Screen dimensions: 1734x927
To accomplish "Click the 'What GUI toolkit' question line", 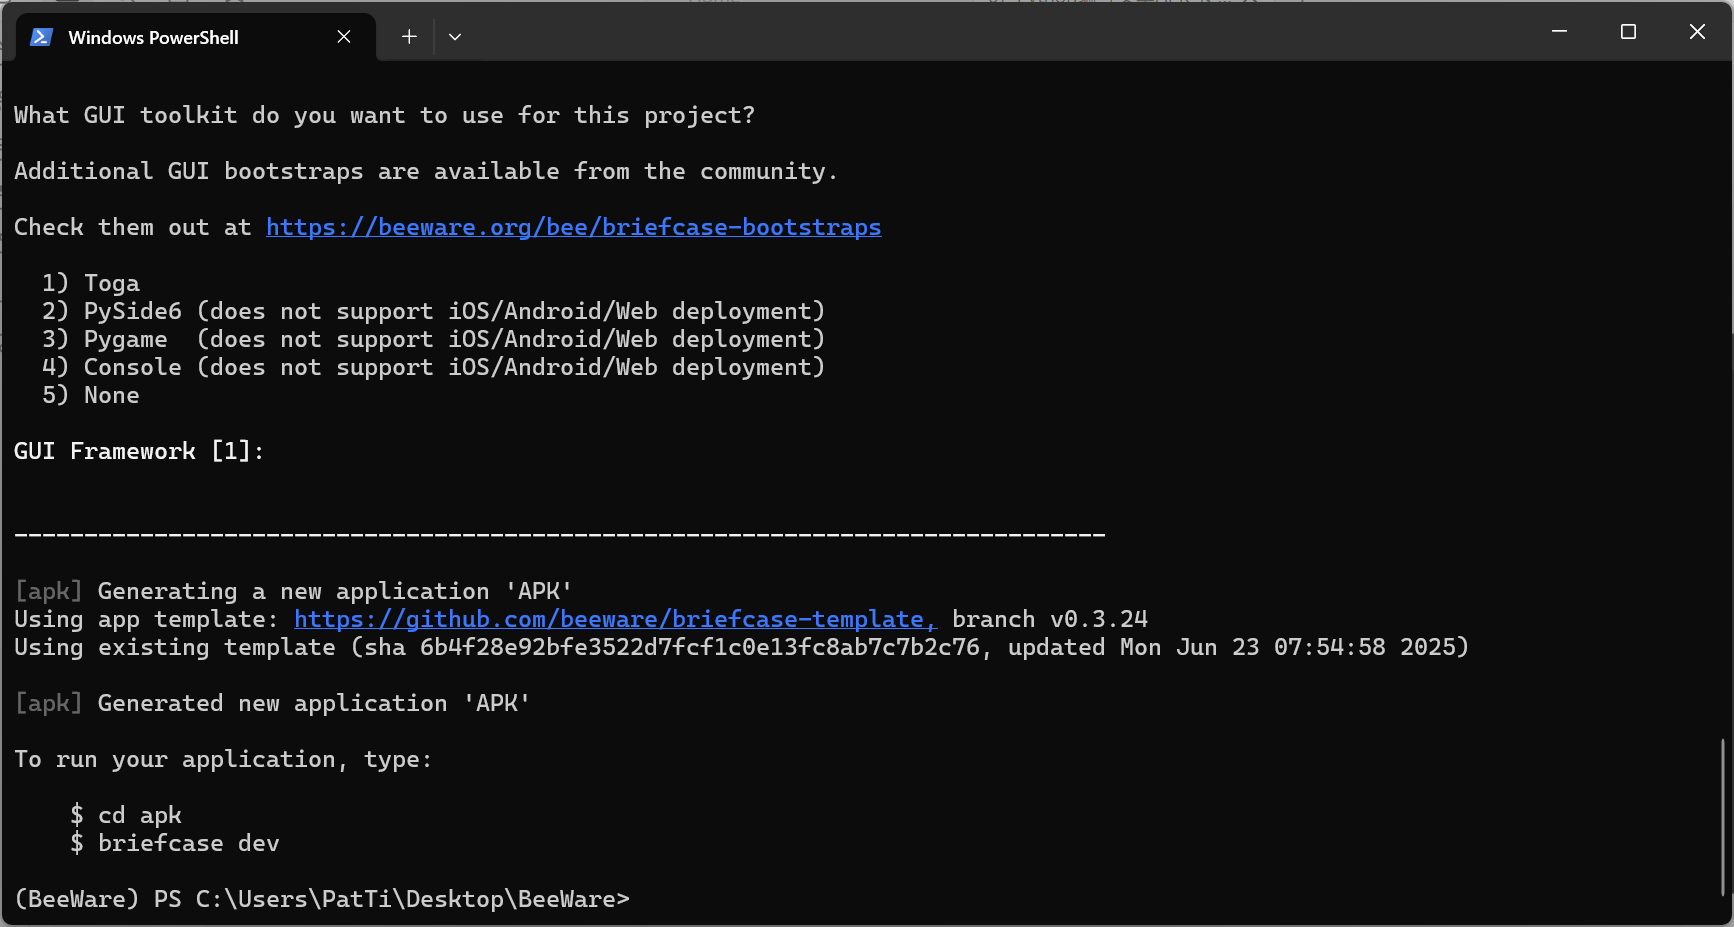I will 385,115.
